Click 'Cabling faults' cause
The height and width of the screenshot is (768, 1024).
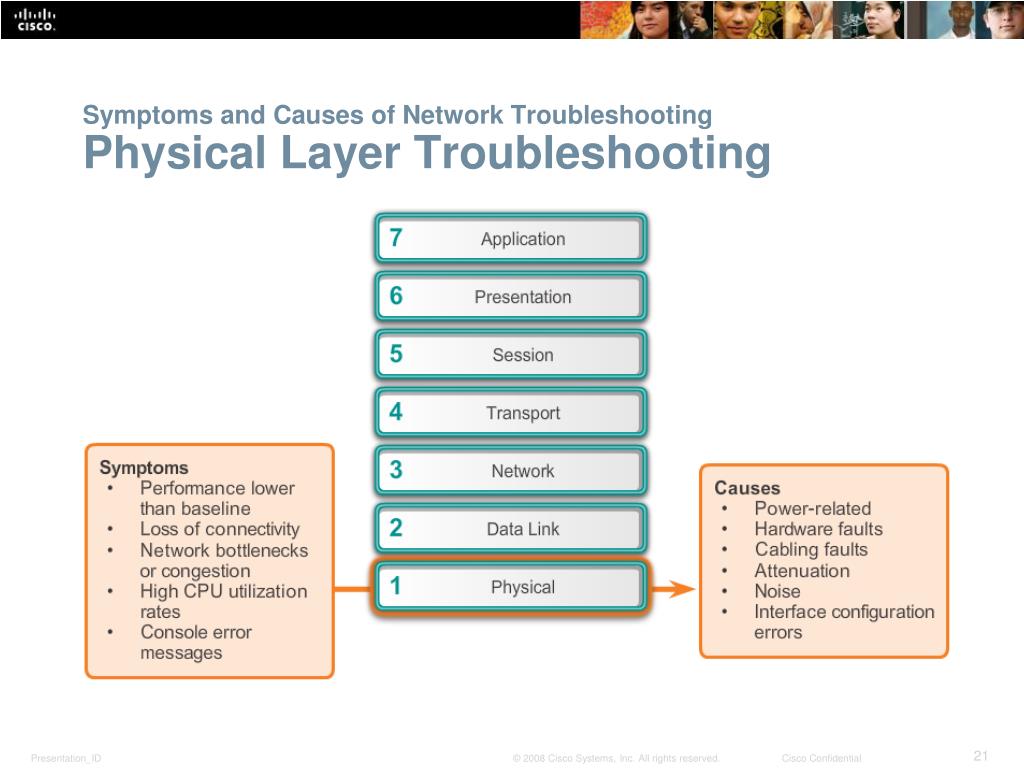[811, 550]
